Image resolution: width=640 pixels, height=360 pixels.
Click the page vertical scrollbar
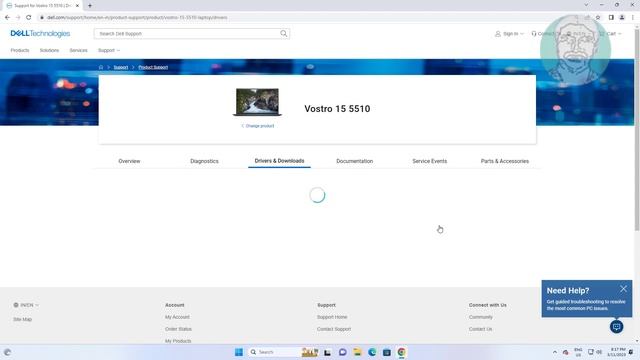tap(637, 129)
